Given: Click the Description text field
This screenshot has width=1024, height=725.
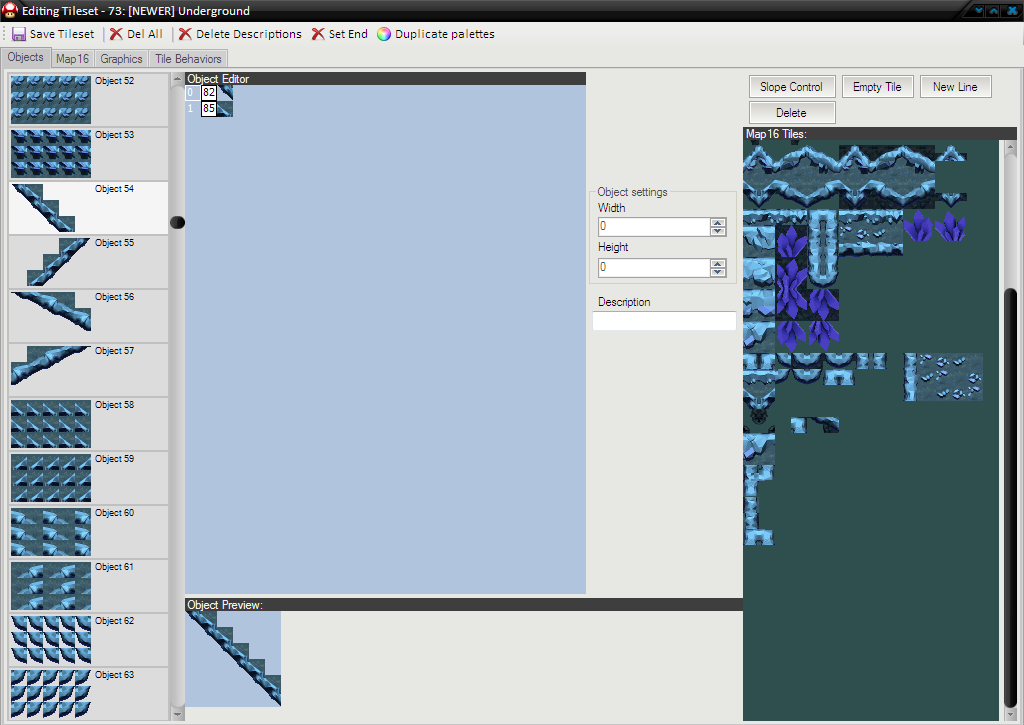Looking at the screenshot, I should (664, 321).
